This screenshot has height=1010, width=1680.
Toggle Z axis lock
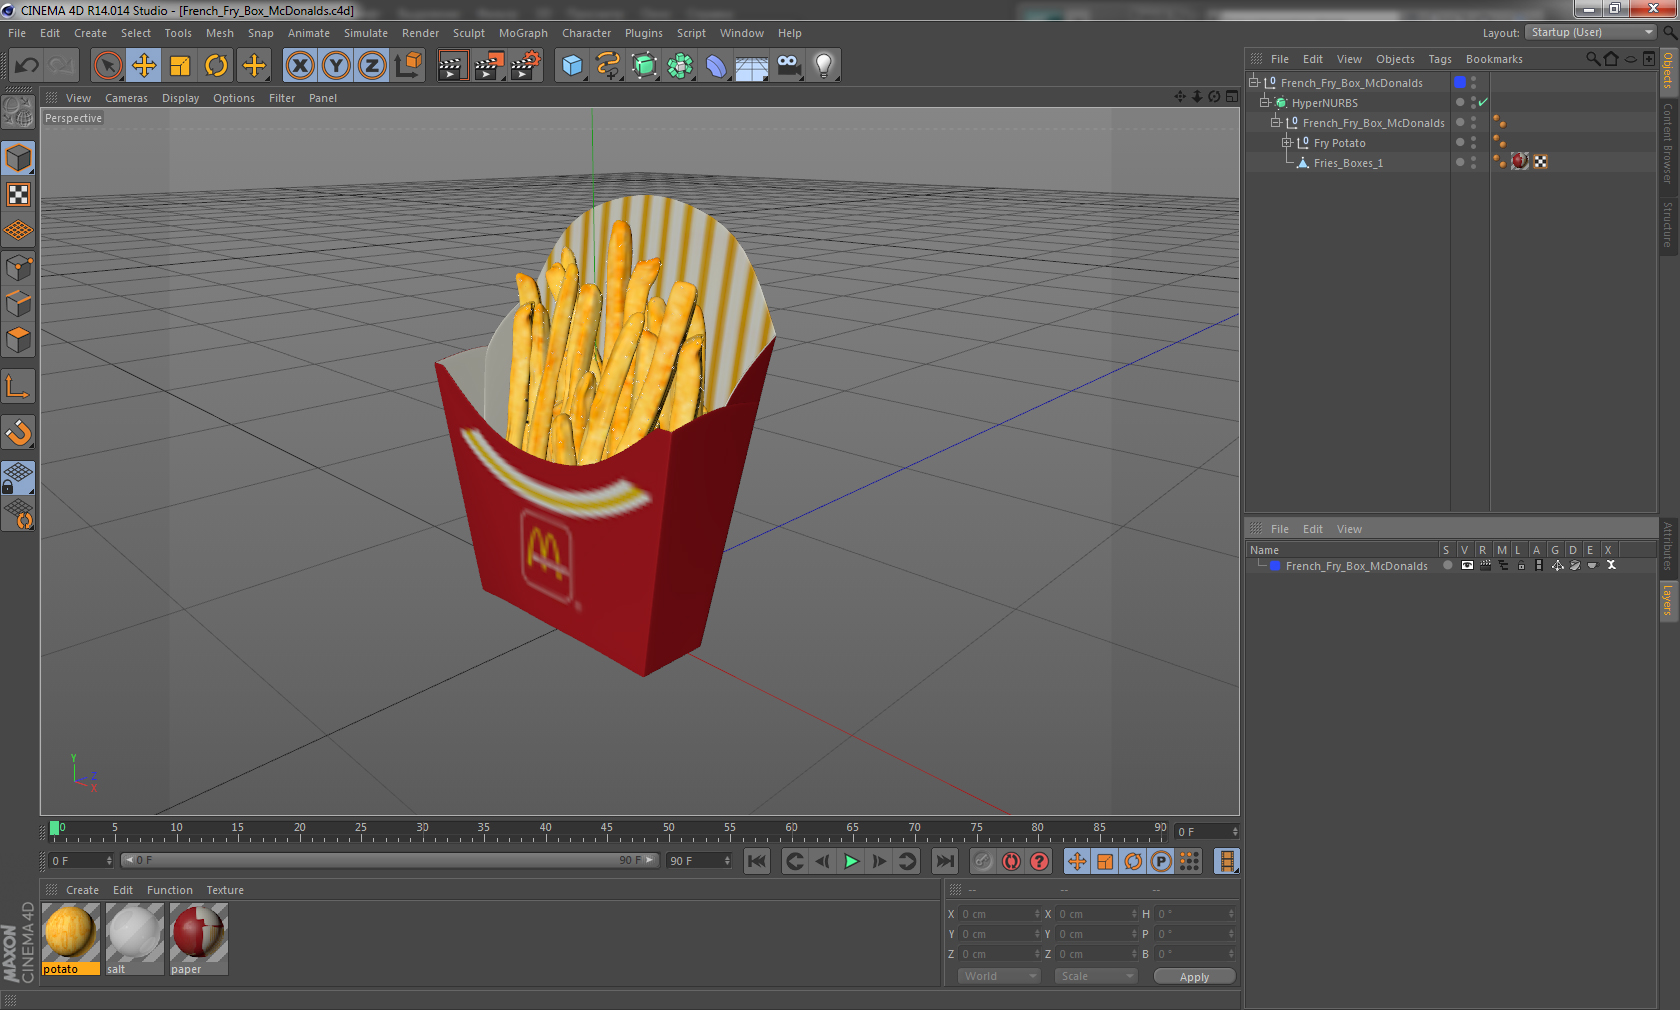(372, 66)
